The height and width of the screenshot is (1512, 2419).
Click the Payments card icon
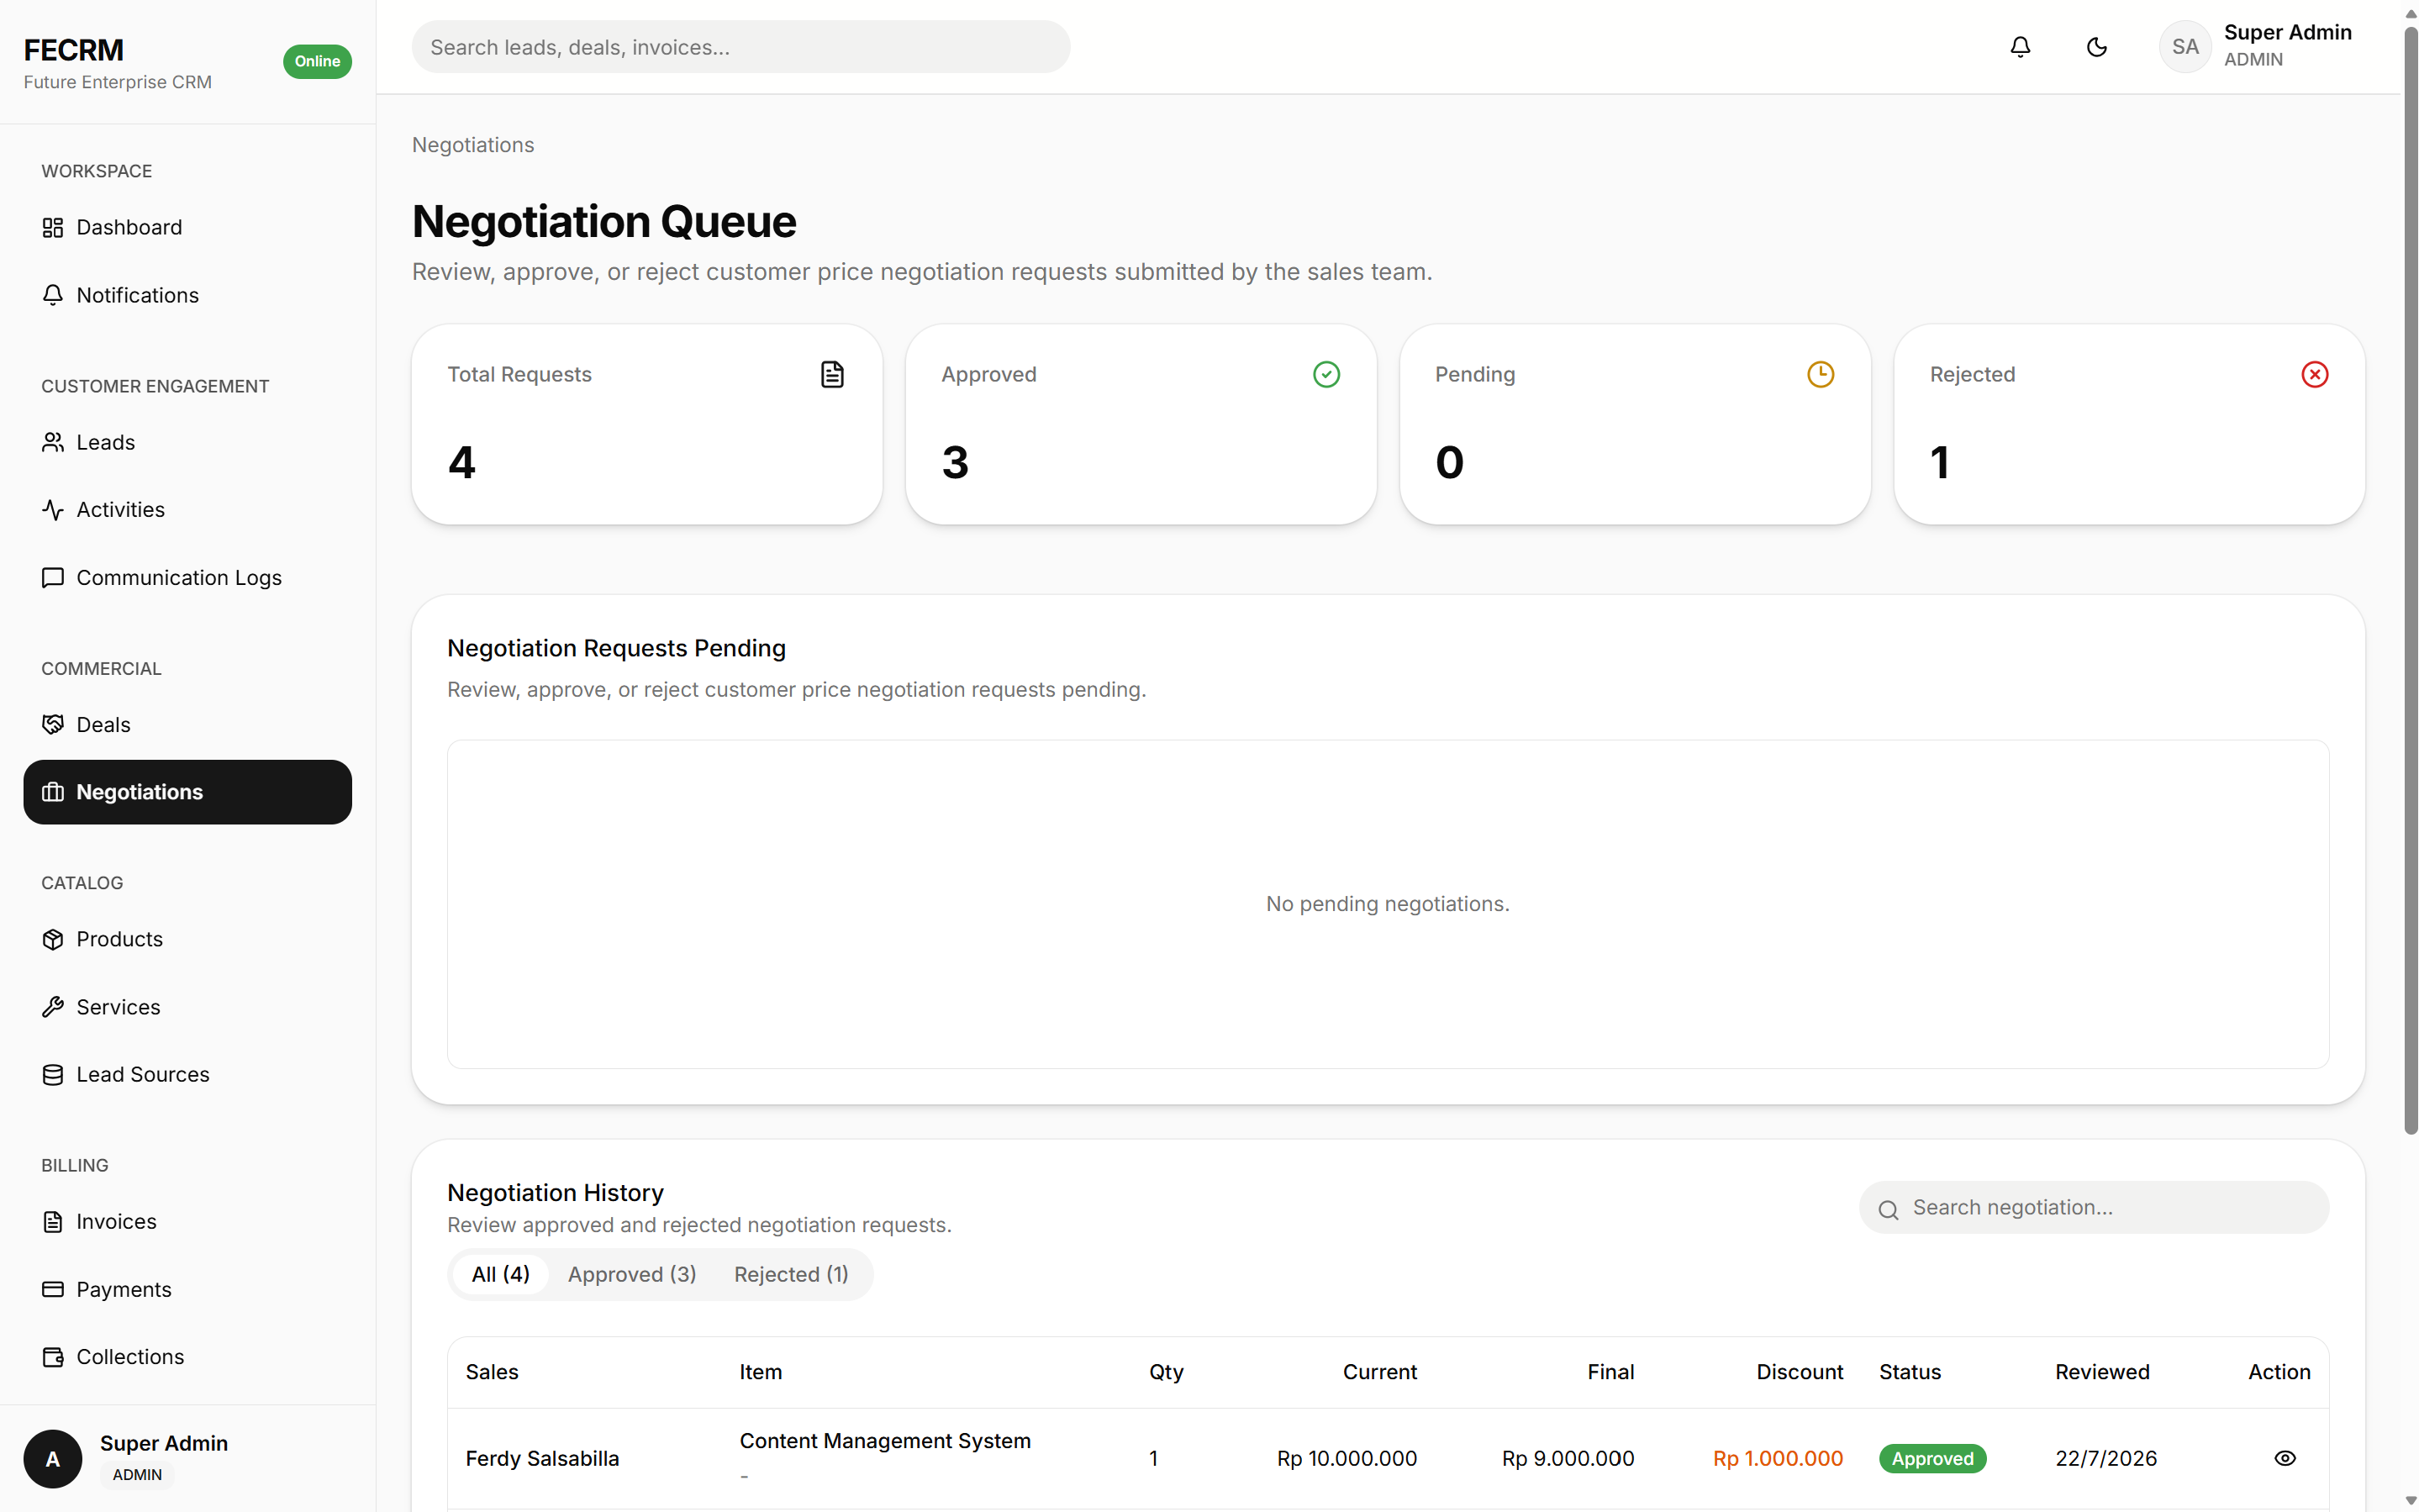click(53, 1289)
